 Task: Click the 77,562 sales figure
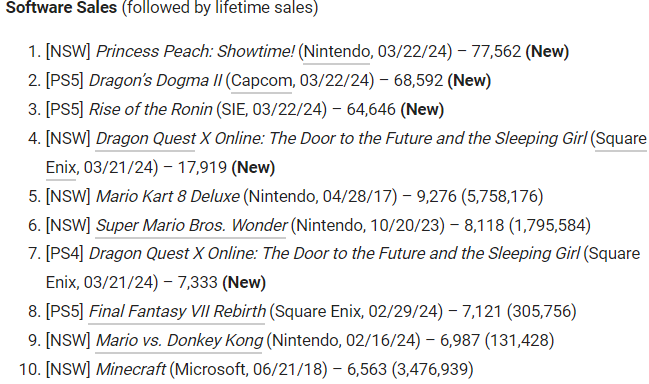[496, 52]
